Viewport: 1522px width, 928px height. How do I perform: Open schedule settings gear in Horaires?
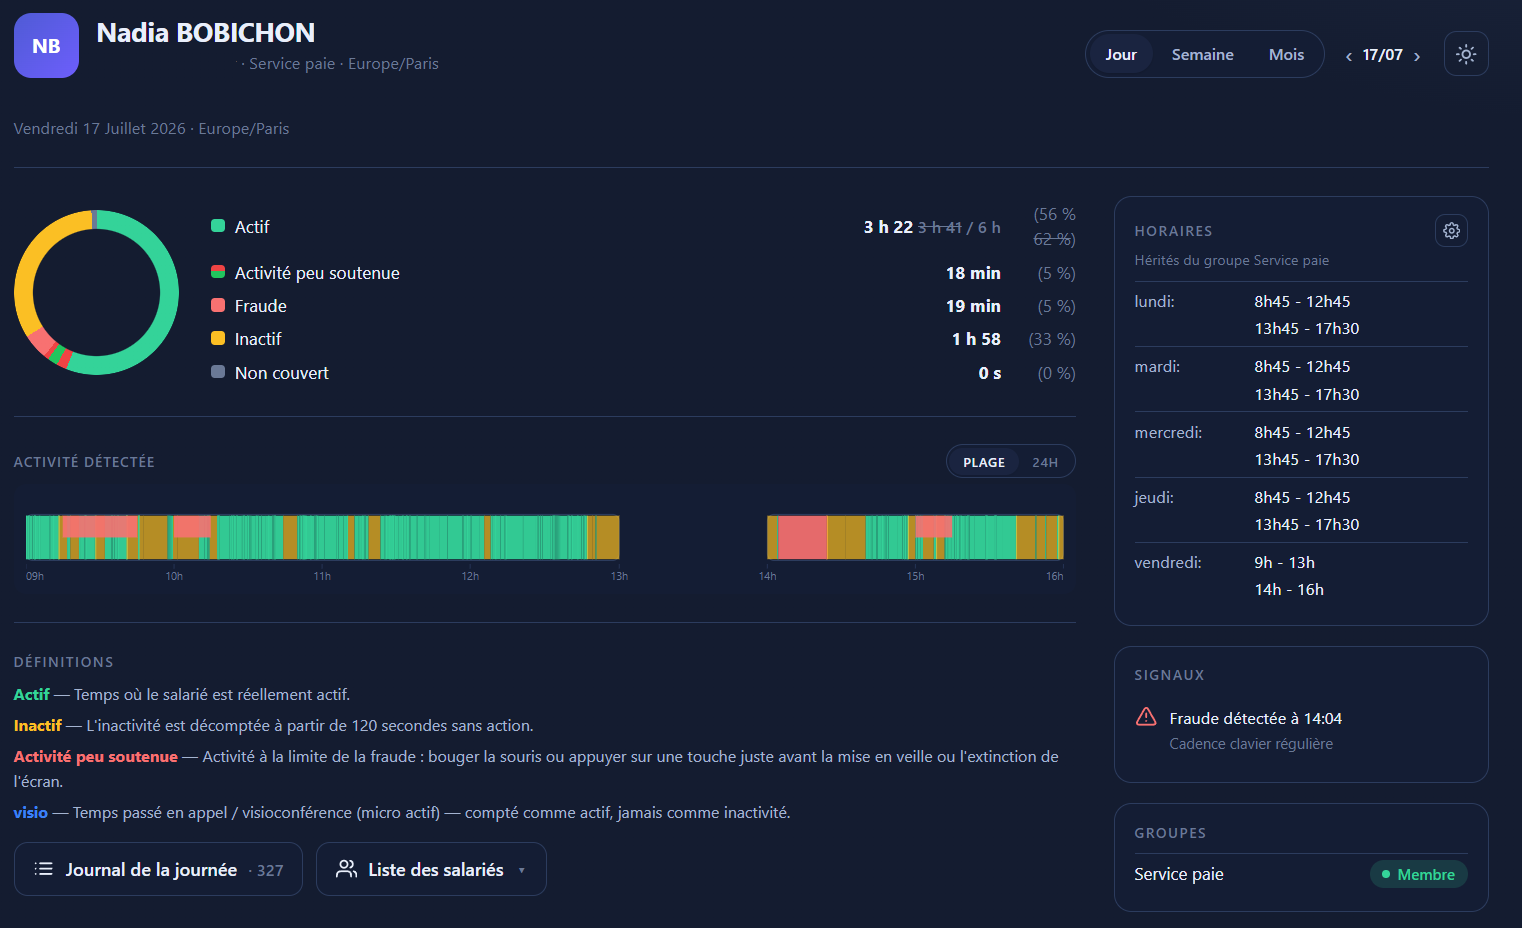tap(1451, 231)
